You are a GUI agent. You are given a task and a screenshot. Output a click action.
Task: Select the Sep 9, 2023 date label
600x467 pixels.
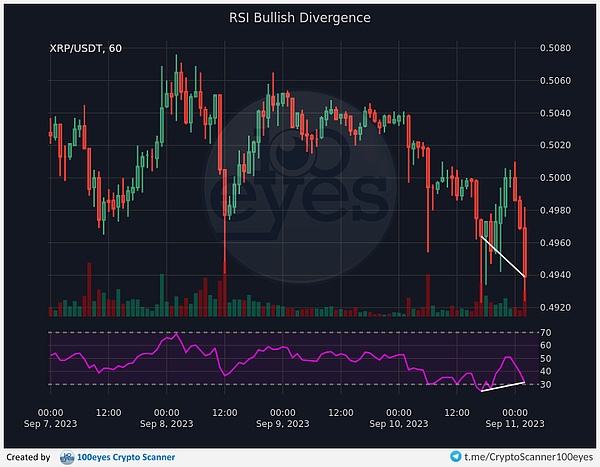[x=283, y=424]
